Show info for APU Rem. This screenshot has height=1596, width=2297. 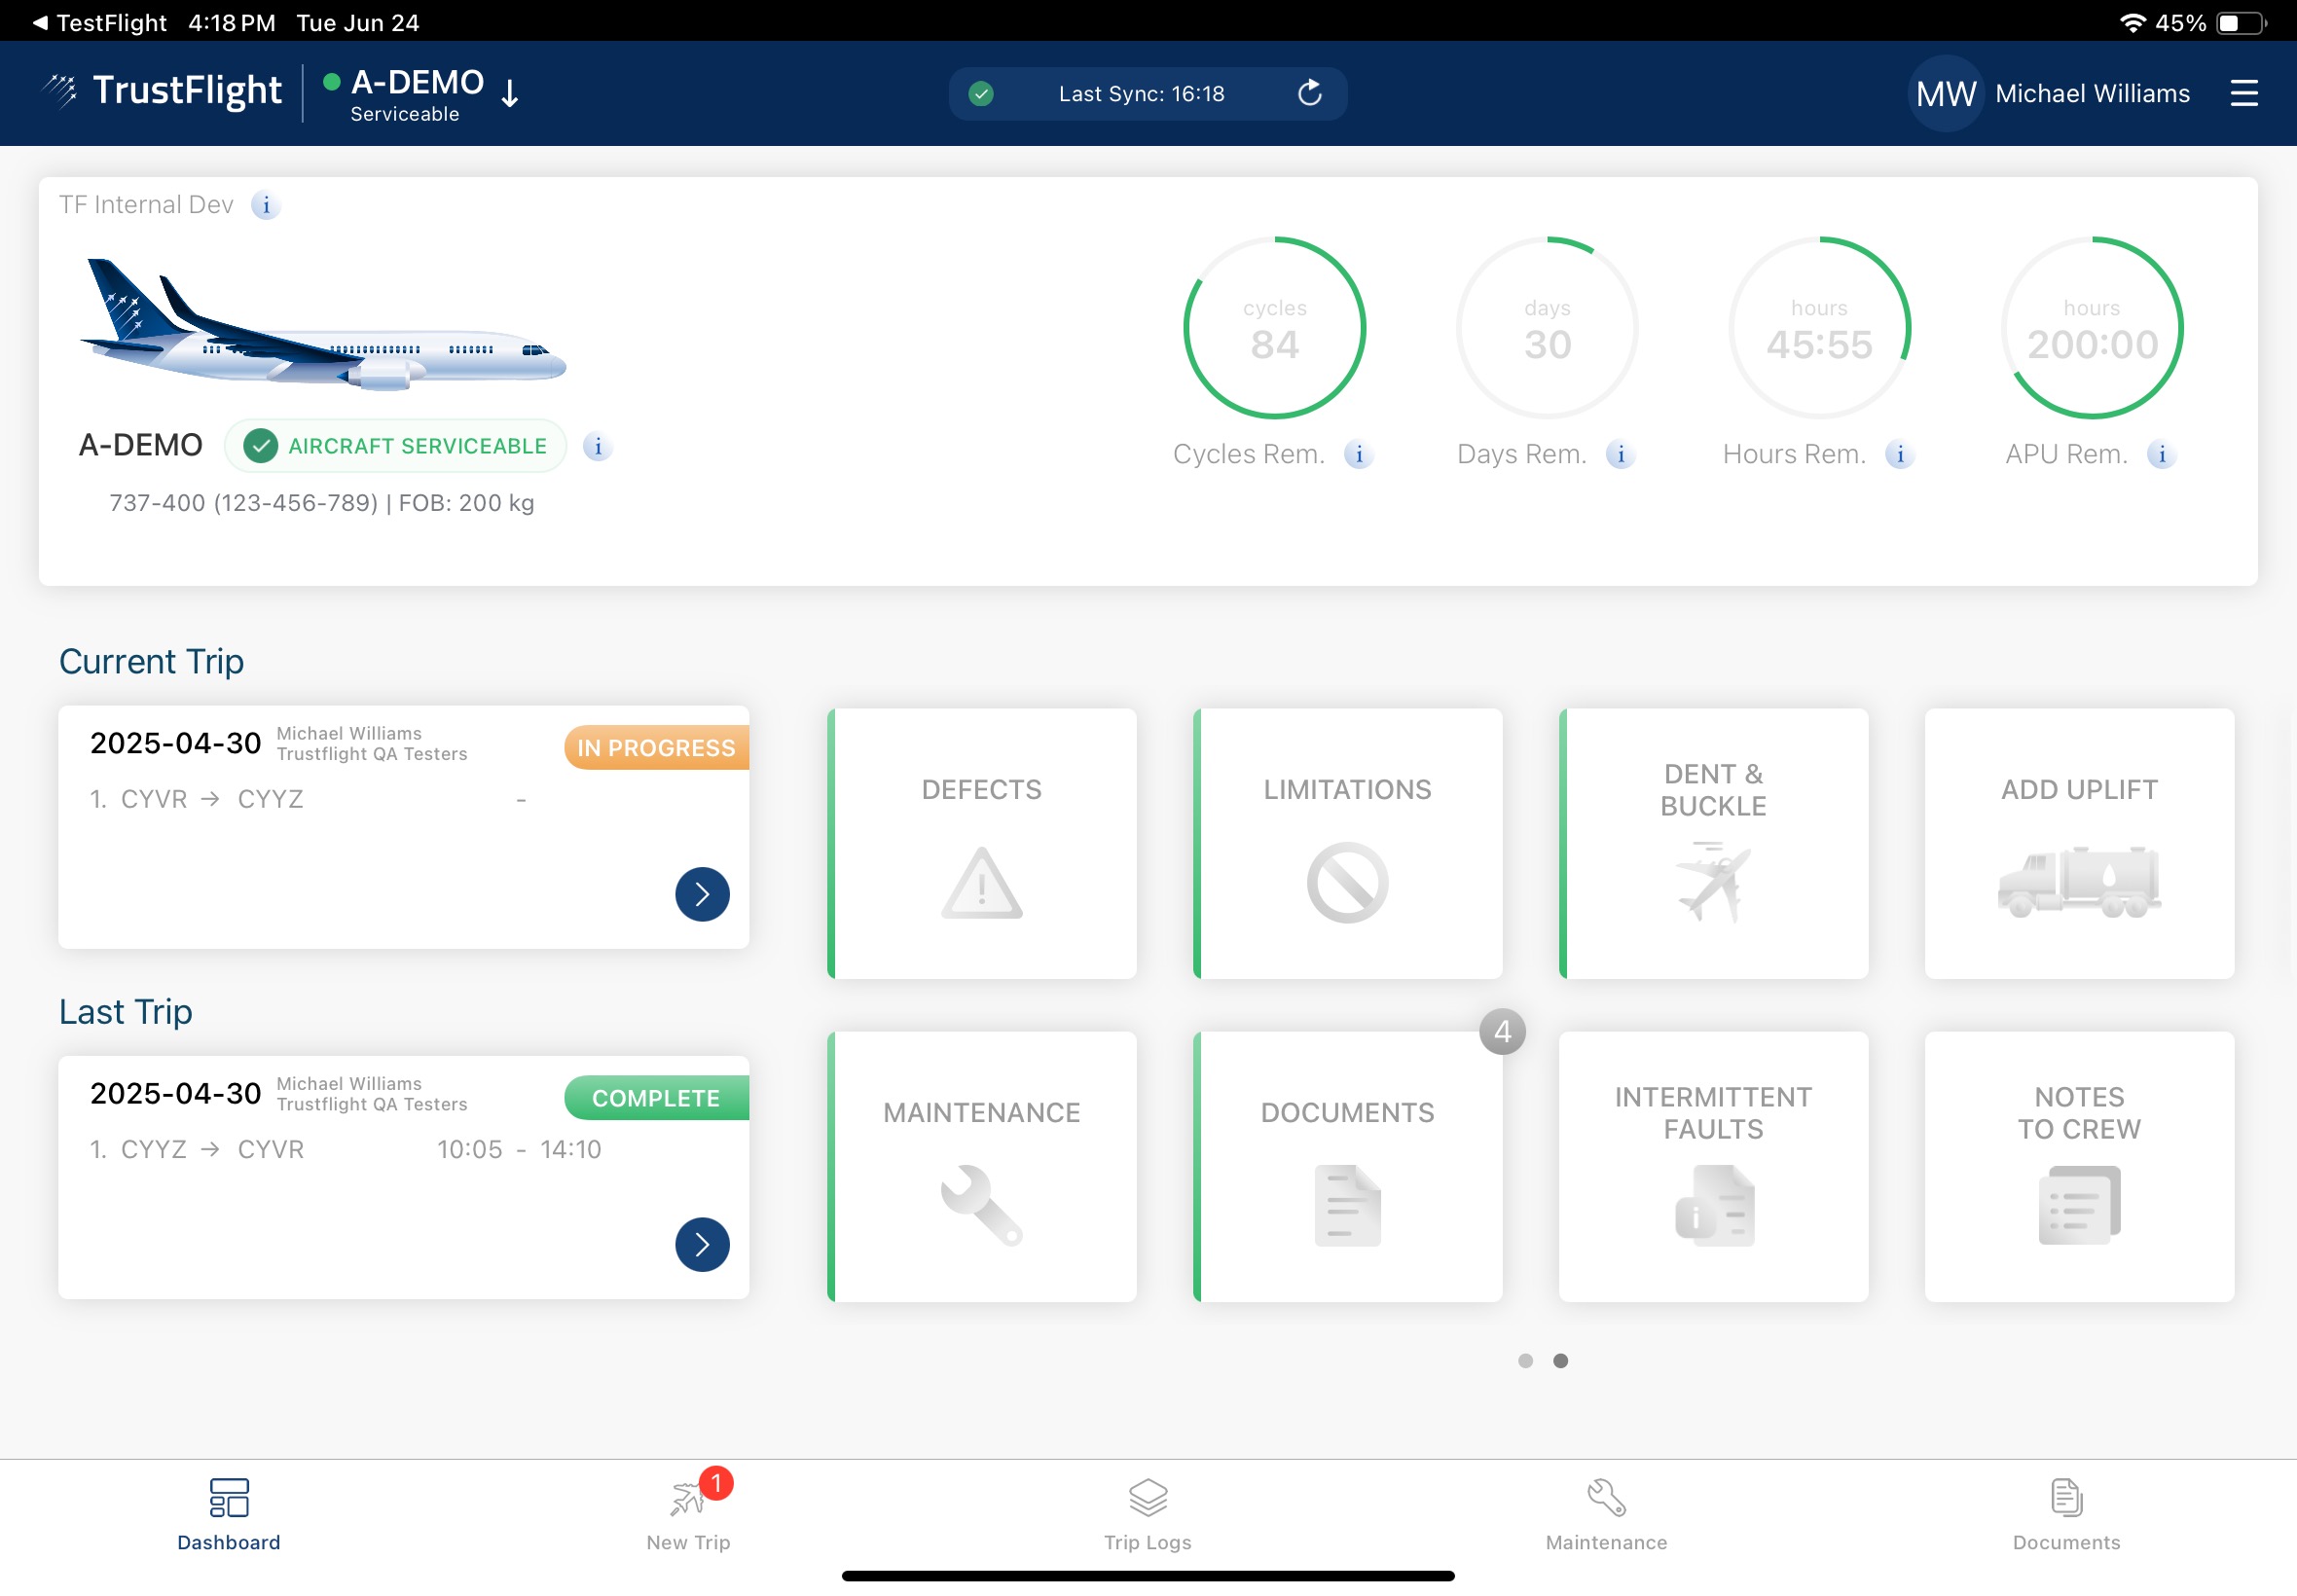click(x=2161, y=454)
